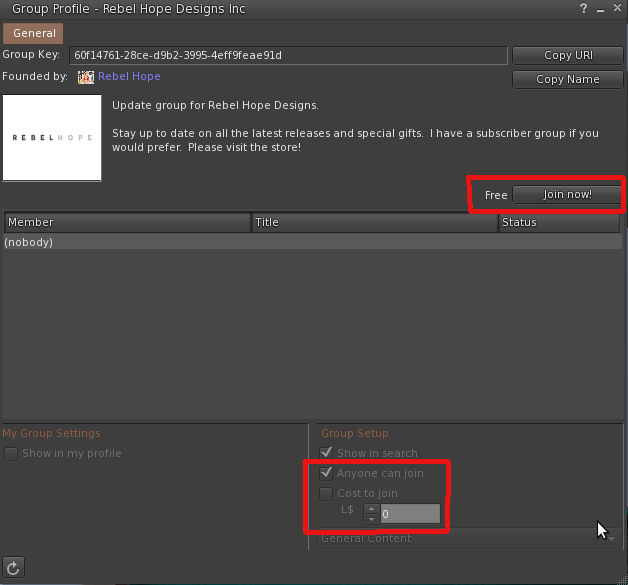
Task: Toggle Show in search checkbox
Action: tap(326, 453)
